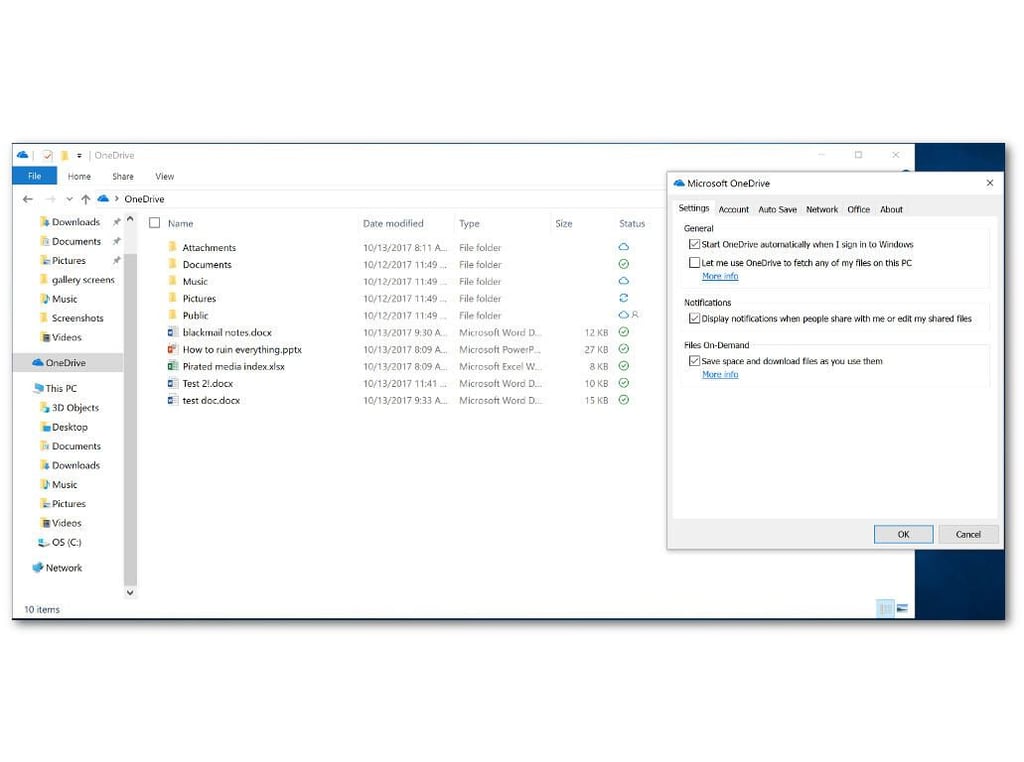This screenshot has height=762, width=1024.
Task: Select the Test 2!.docx file
Action: 208,383
